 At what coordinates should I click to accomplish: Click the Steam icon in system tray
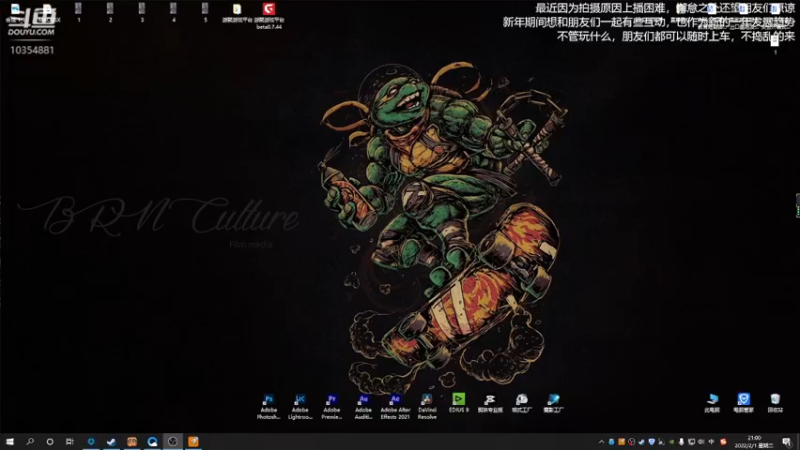pos(641,442)
